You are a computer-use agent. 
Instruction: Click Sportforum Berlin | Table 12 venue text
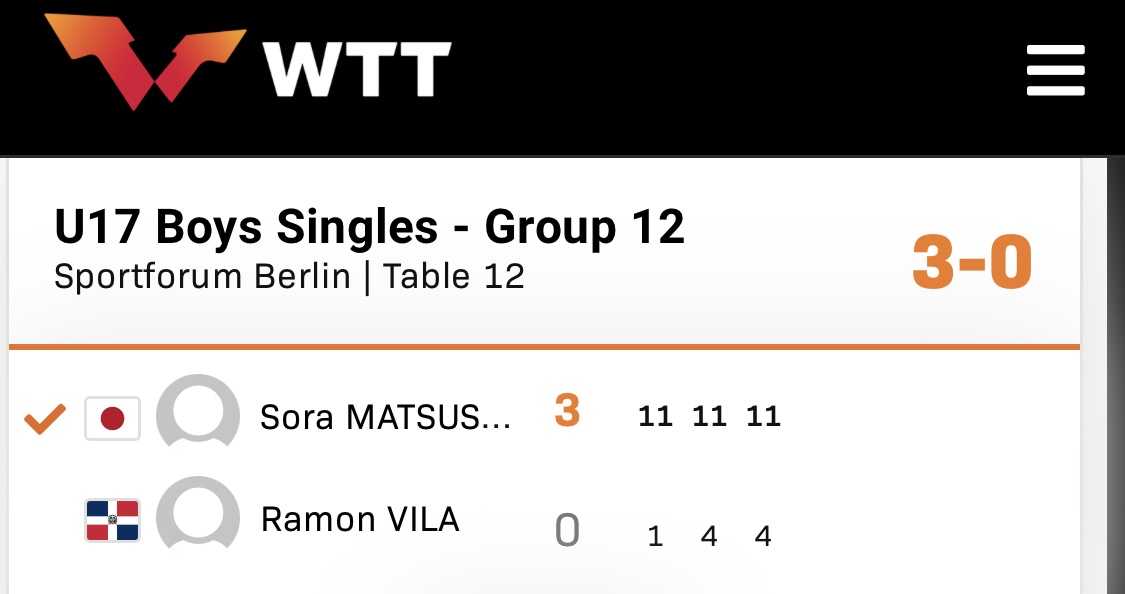[x=289, y=276]
